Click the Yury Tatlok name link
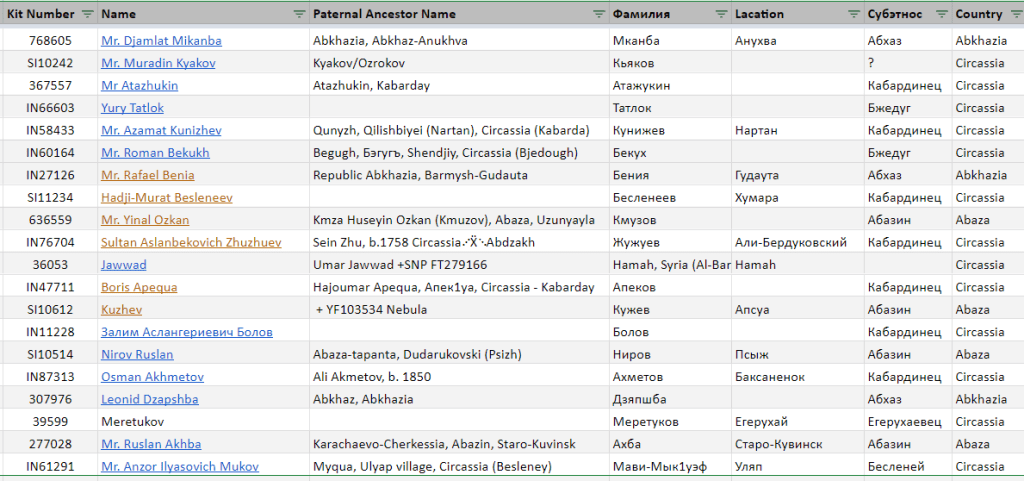Viewport: 1024px width, 481px height. (x=132, y=108)
